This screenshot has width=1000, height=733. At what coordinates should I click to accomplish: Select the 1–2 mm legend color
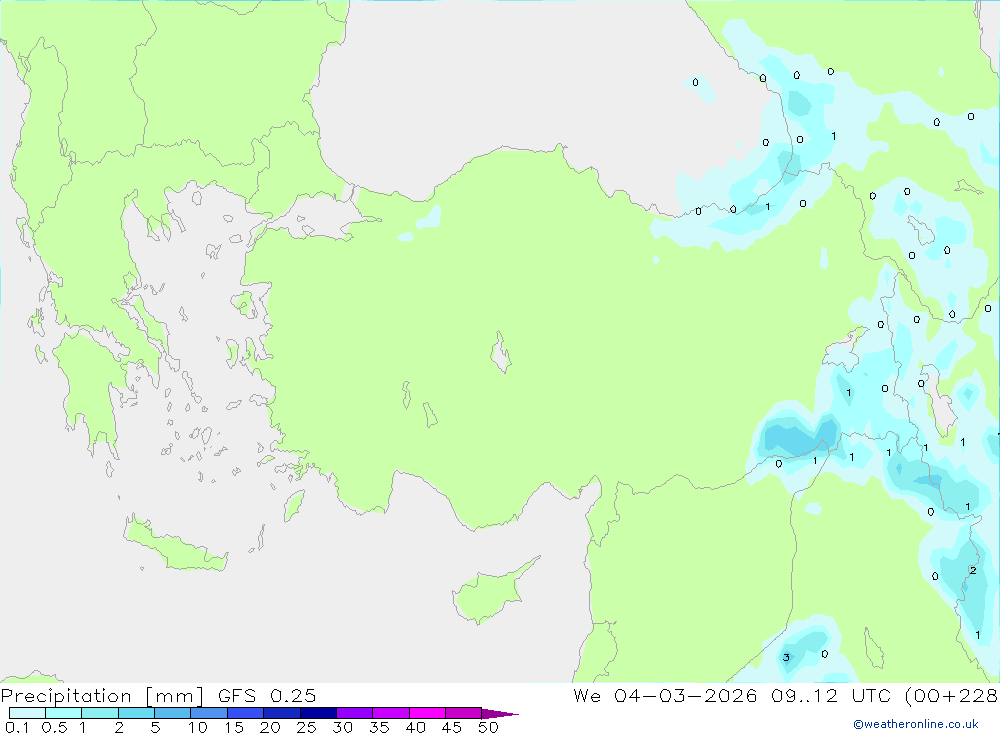(100, 713)
